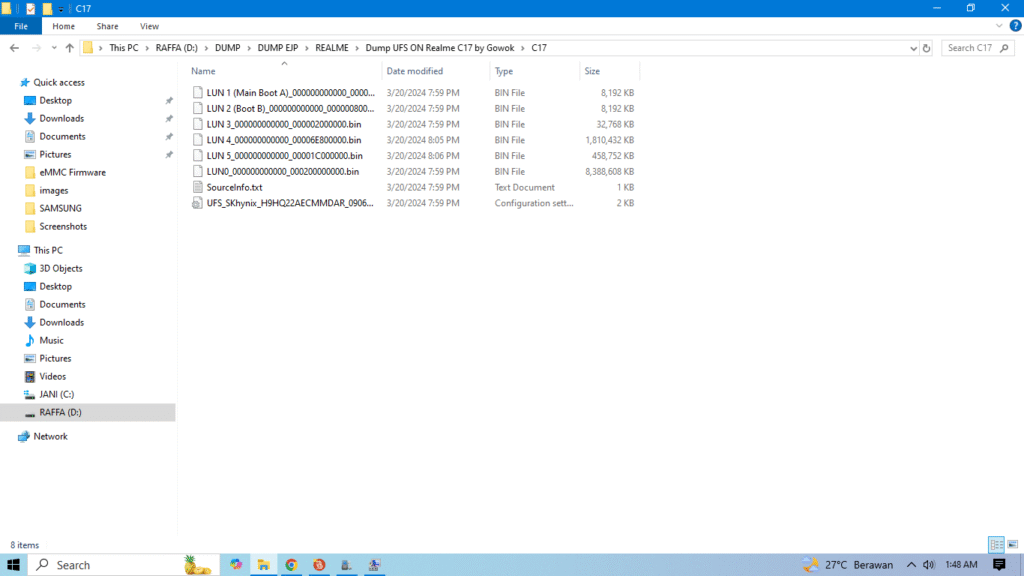This screenshot has height=576, width=1024.
Task: Select LUN0_000000000000 bin file
Action: pos(282,171)
